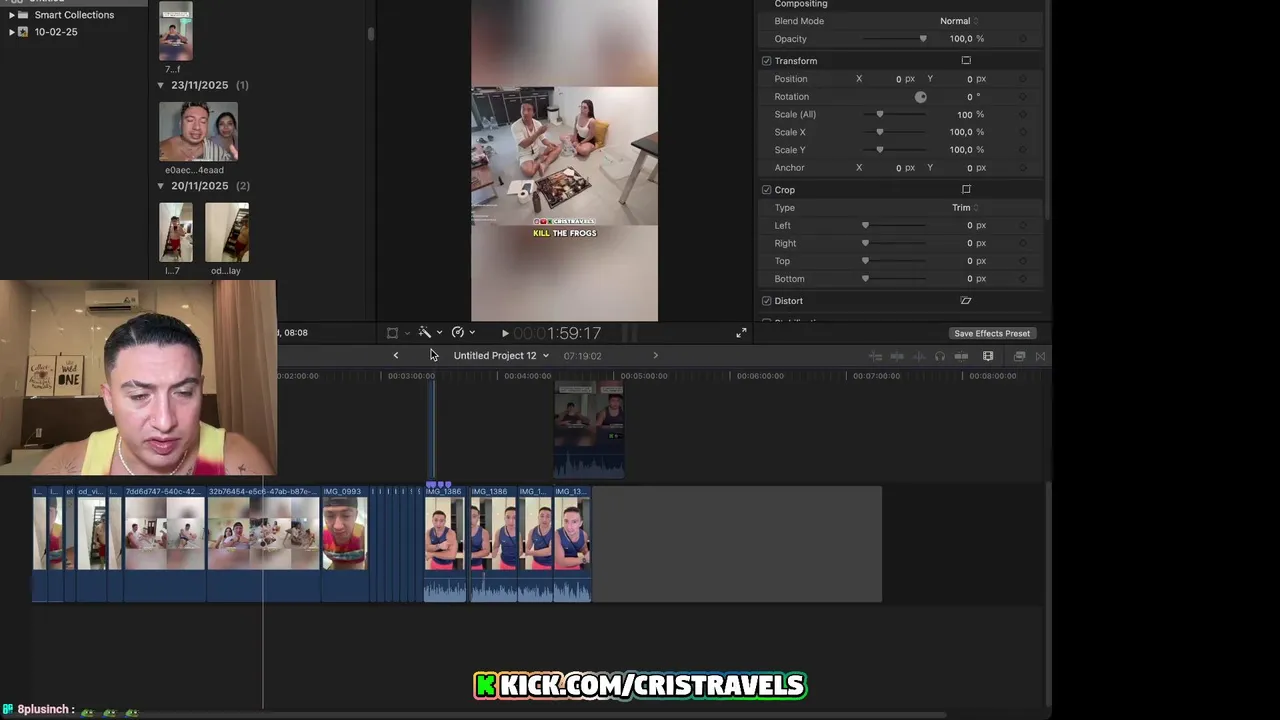
Task: Click the Transform on-screen controls icon
Action: coord(966,61)
